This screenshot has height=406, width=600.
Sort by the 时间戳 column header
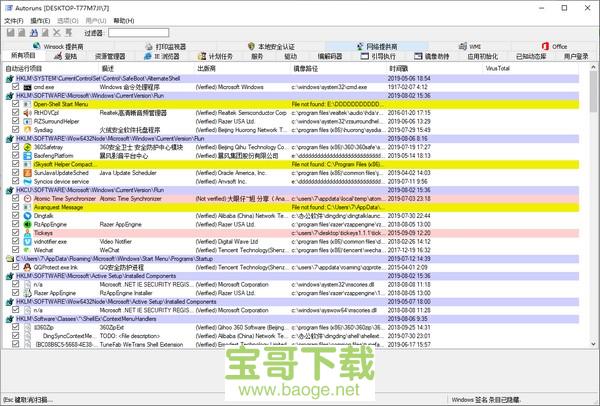coord(435,68)
